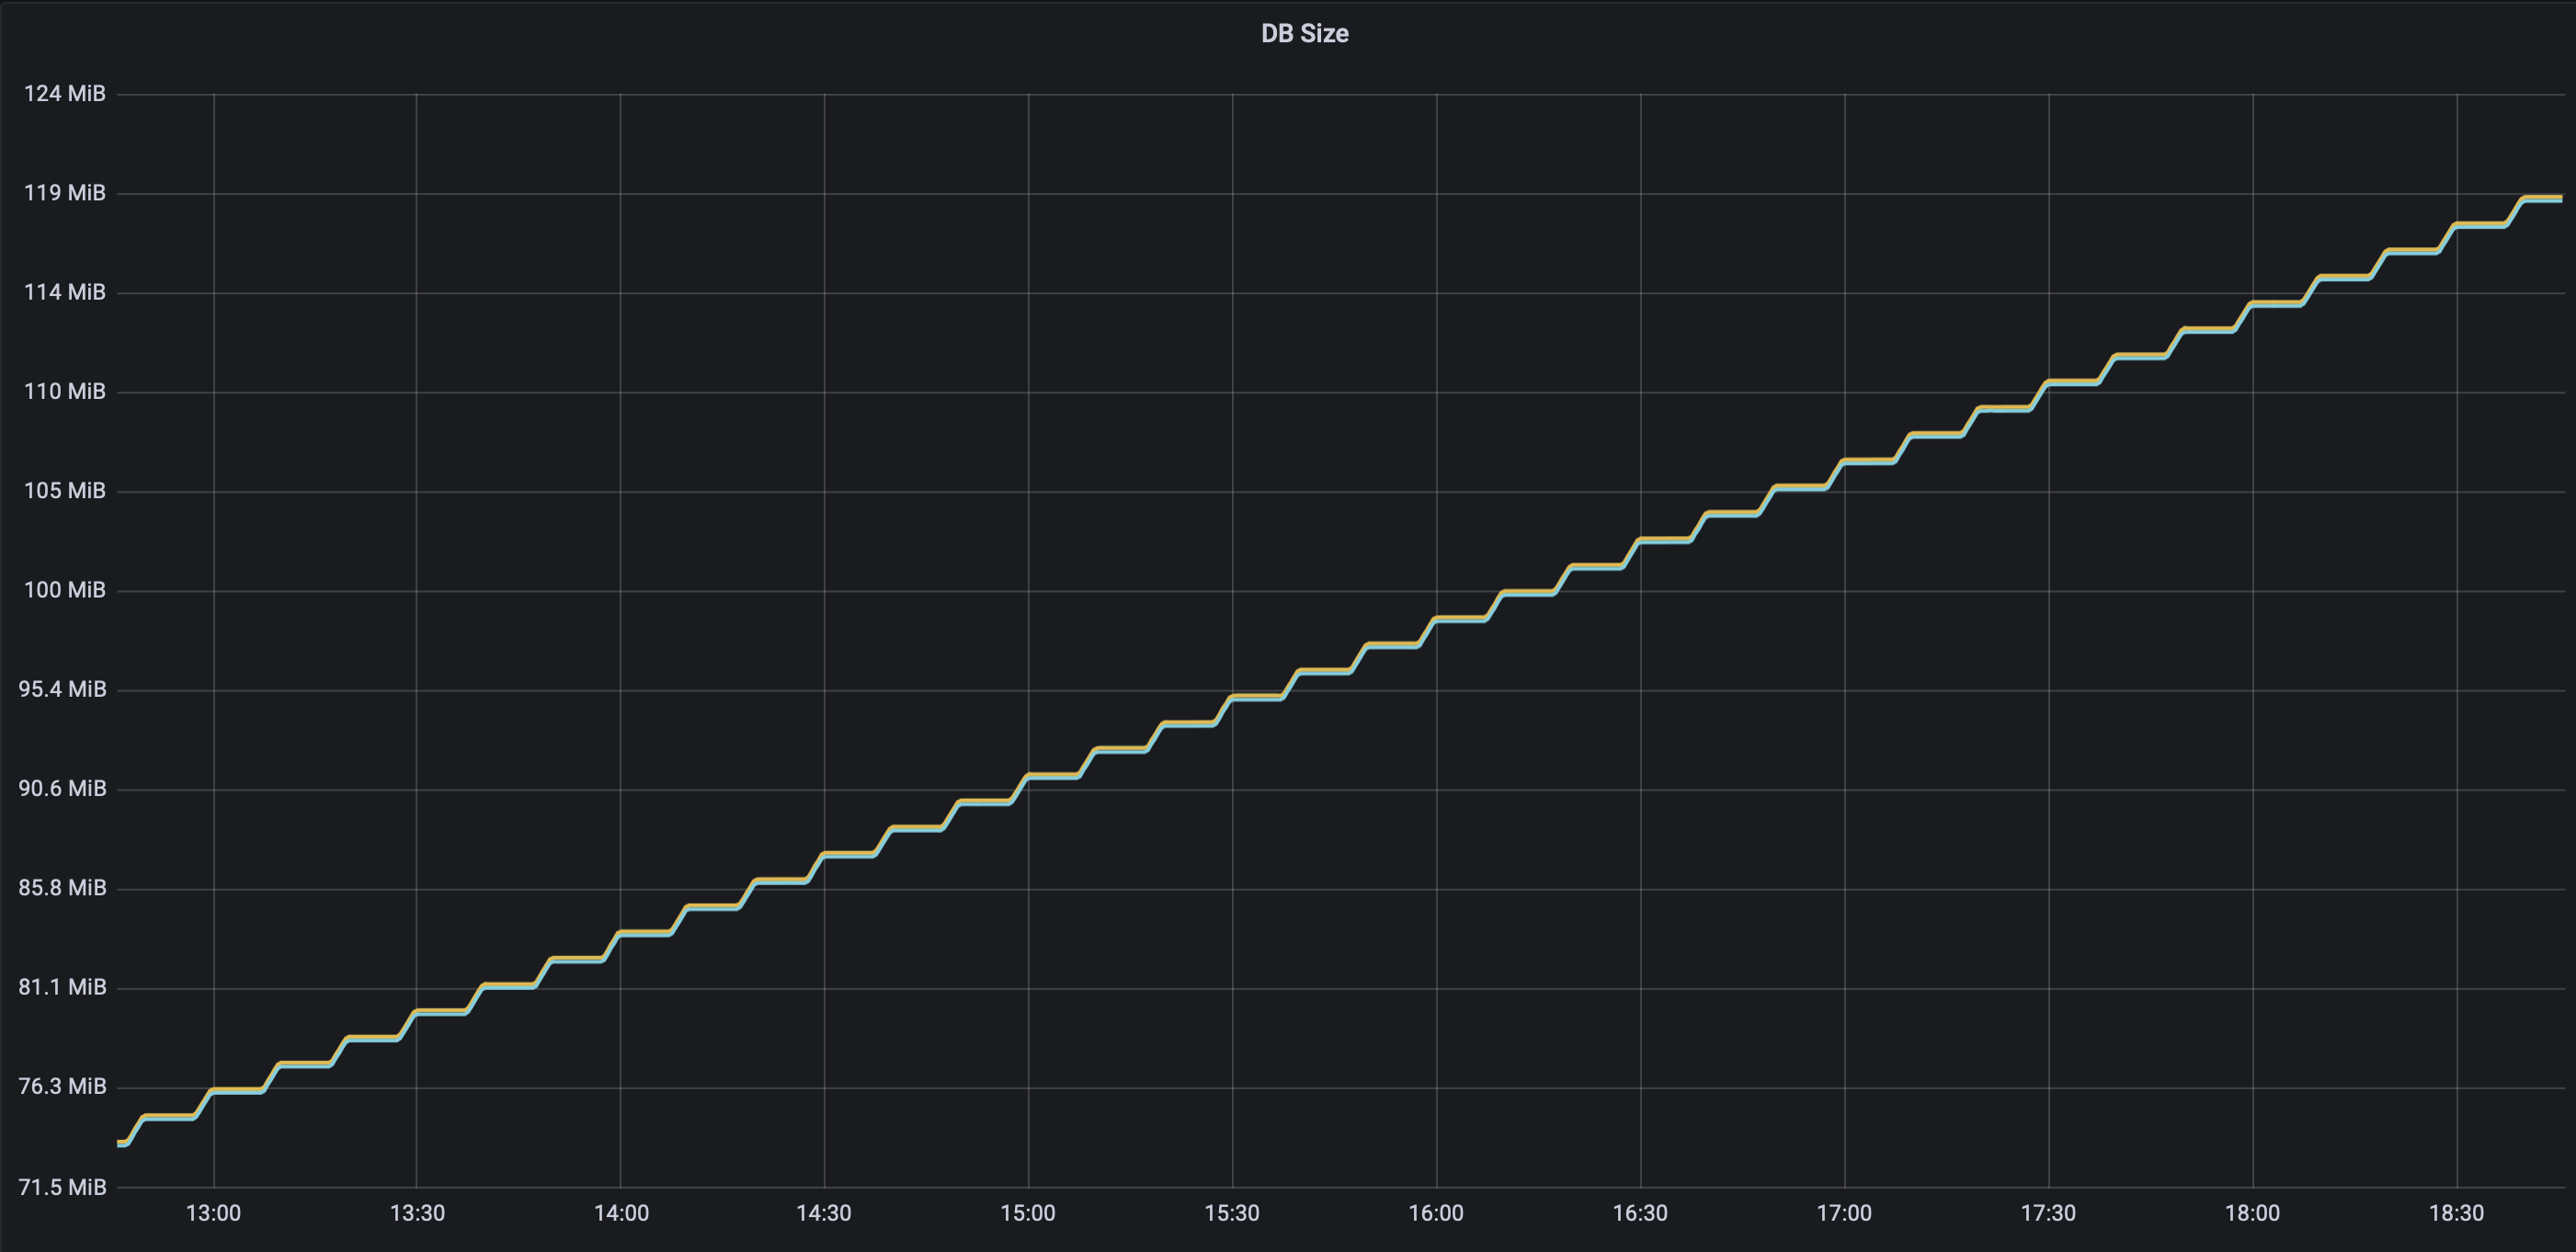Select the 15:00 time axis label
This screenshot has width=2576, height=1252.
(x=1028, y=1213)
